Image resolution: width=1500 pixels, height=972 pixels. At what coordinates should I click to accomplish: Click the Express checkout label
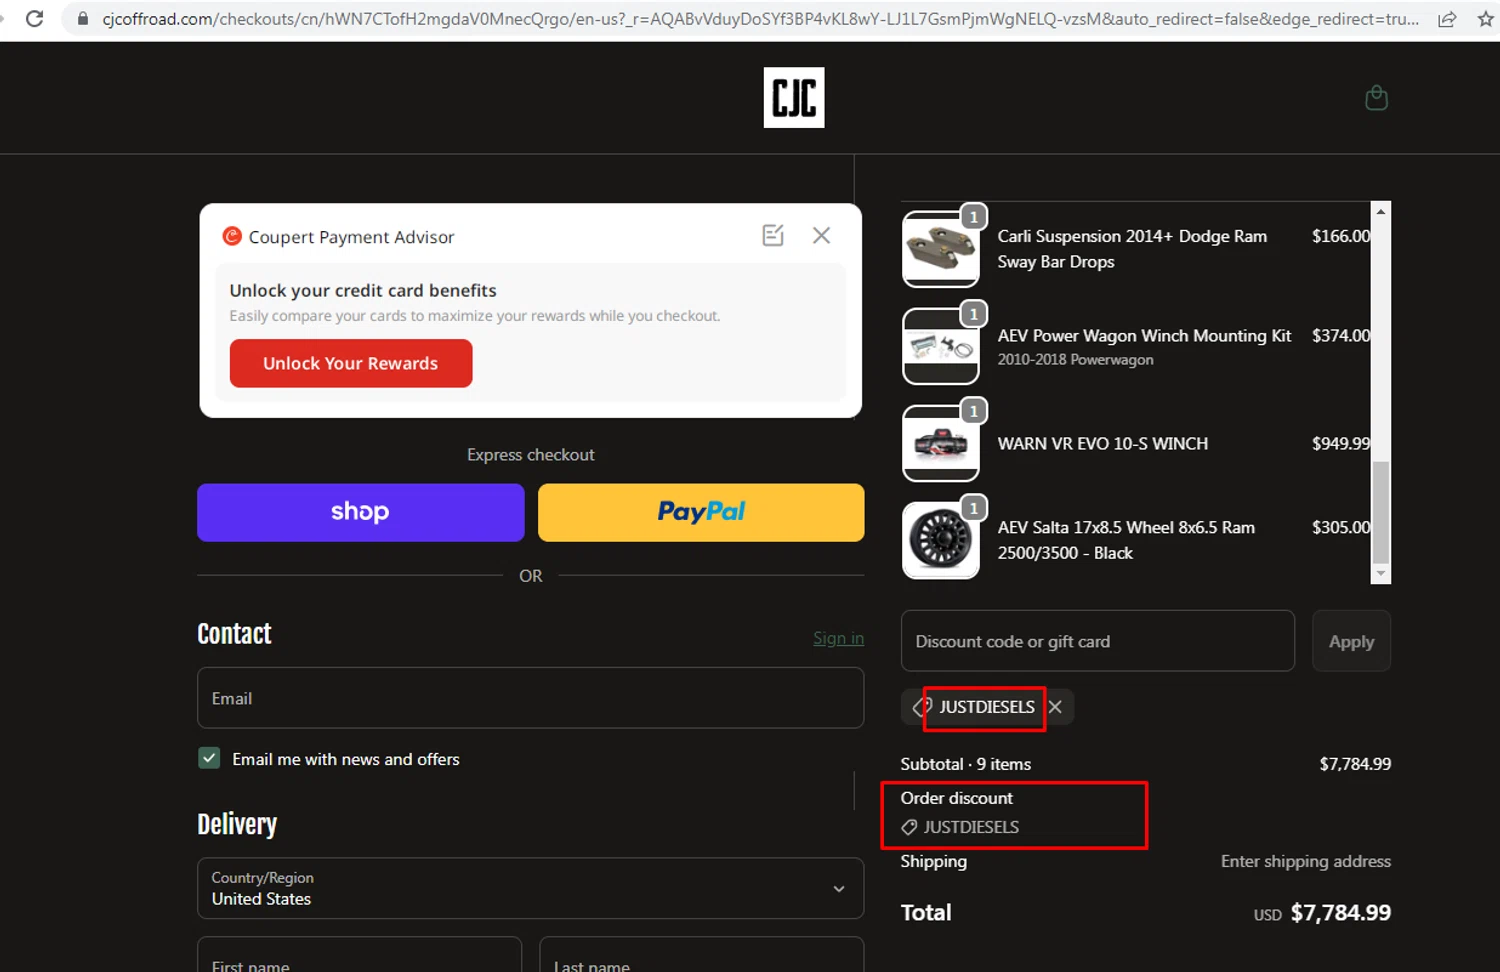531,455
